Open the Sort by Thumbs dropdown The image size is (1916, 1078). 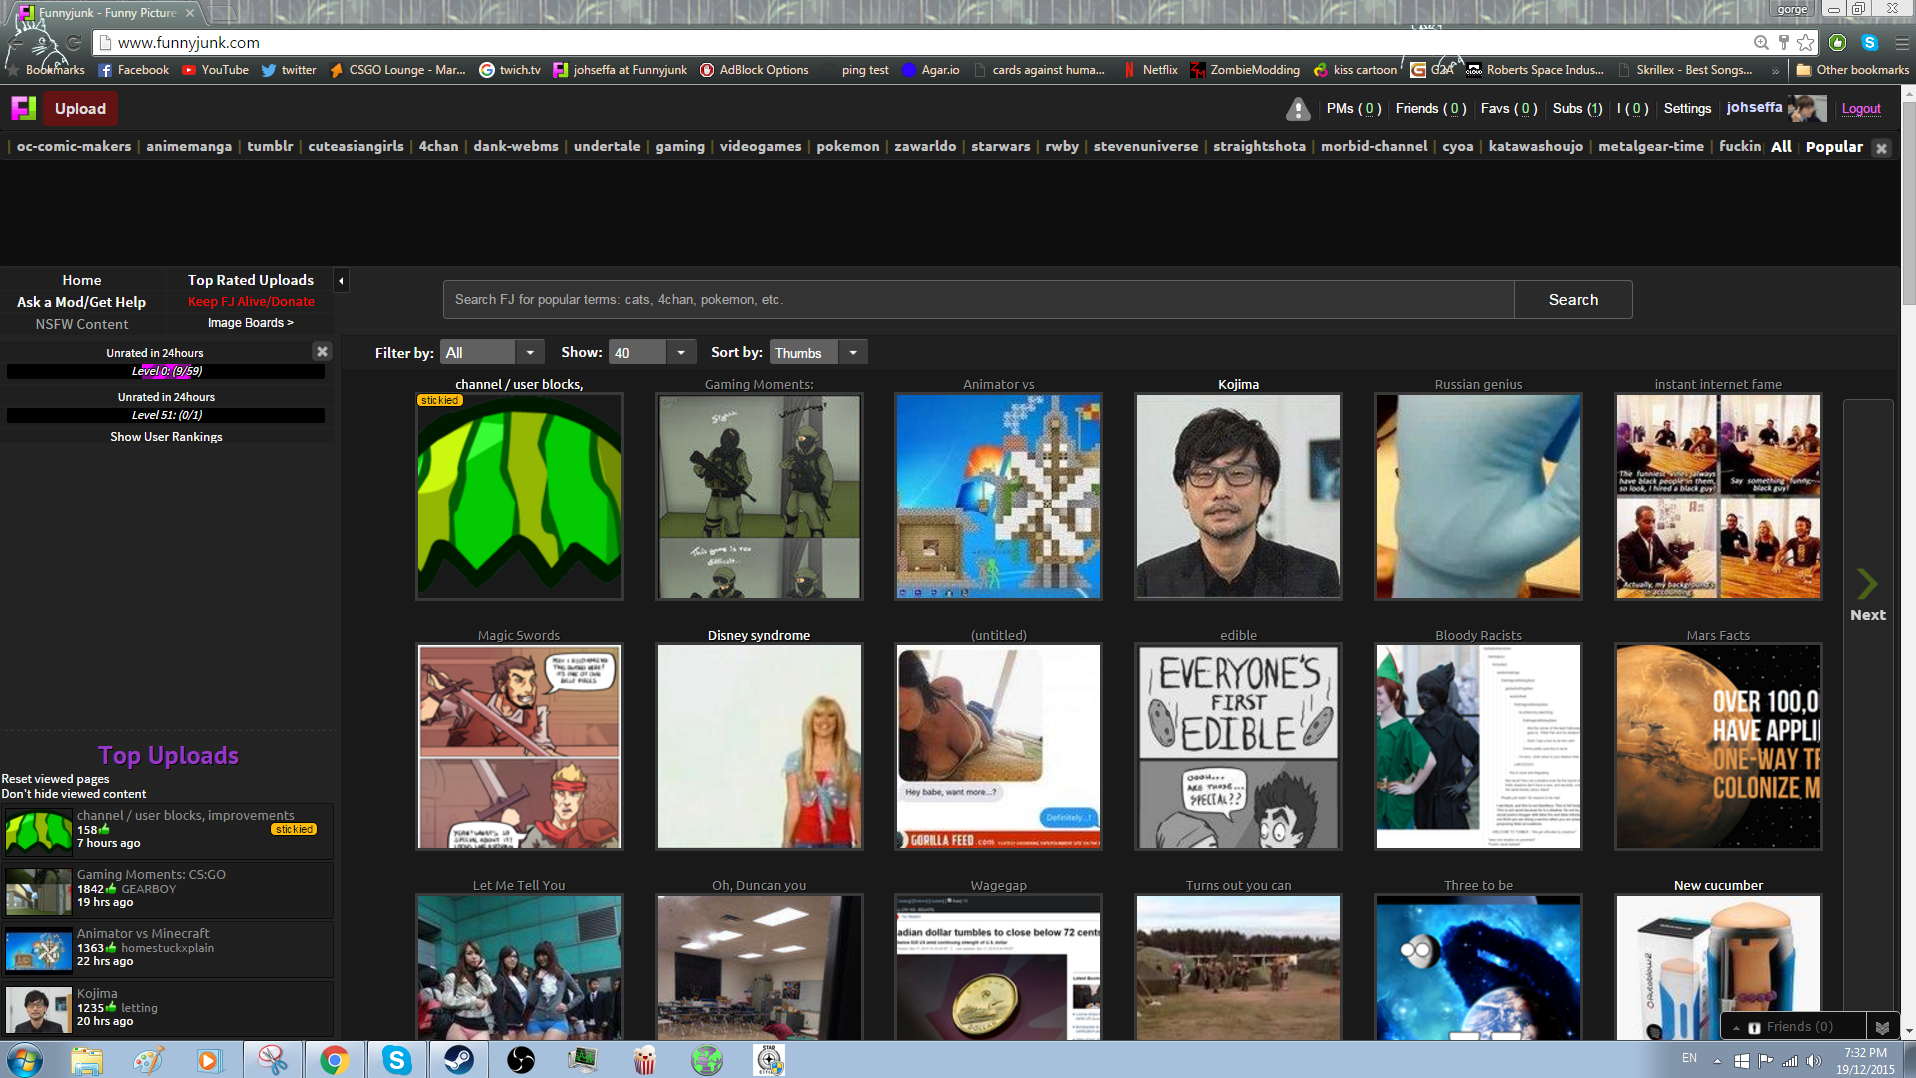[x=817, y=353]
